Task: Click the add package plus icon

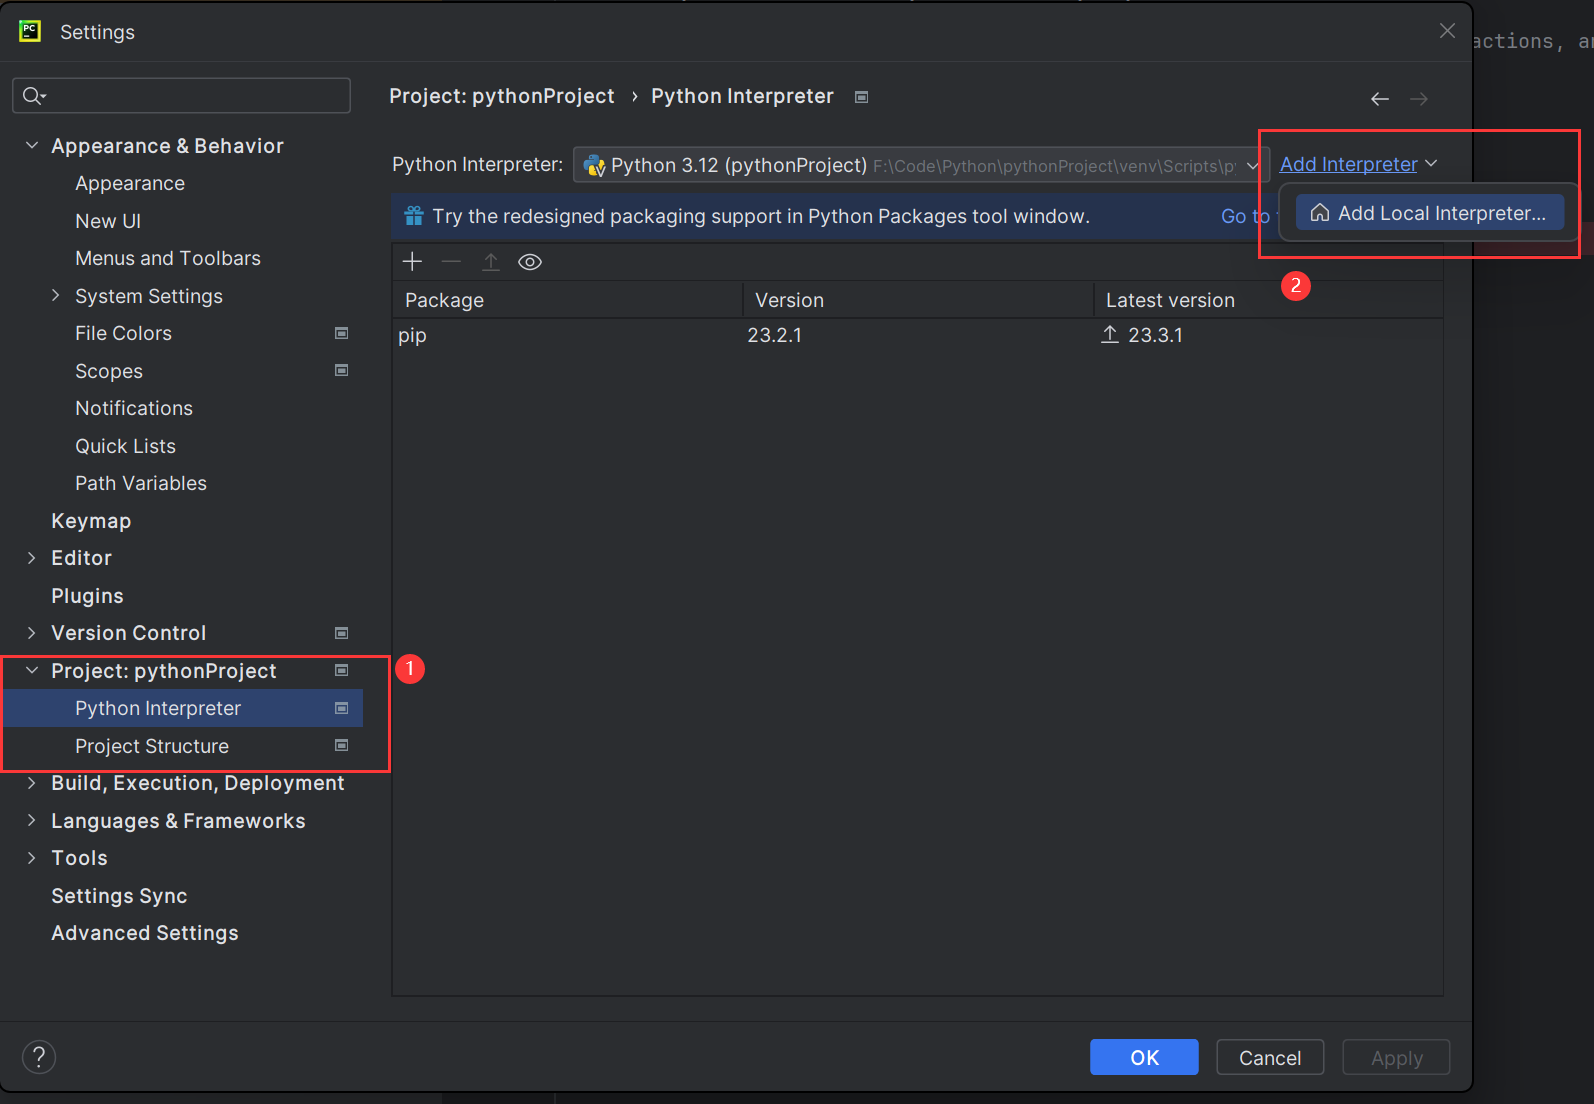Action: pyautogui.click(x=412, y=262)
